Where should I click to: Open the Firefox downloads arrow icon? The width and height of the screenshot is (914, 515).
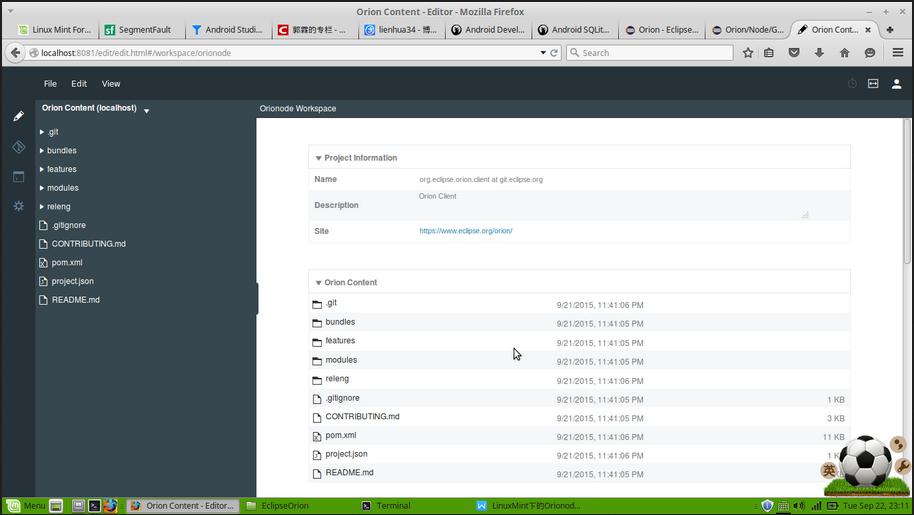(819, 52)
